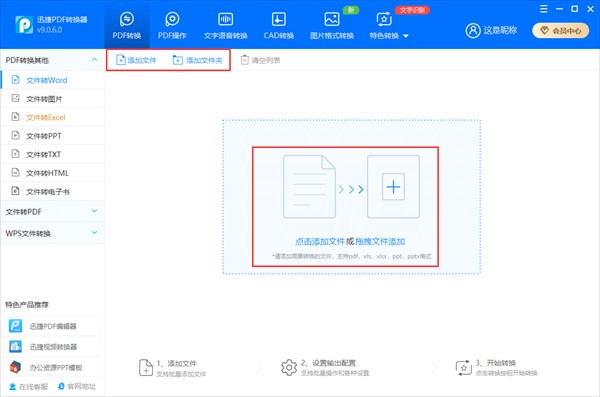Click 添加文件夹 in the toolbar
This screenshot has width=600, height=397.
click(197, 60)
